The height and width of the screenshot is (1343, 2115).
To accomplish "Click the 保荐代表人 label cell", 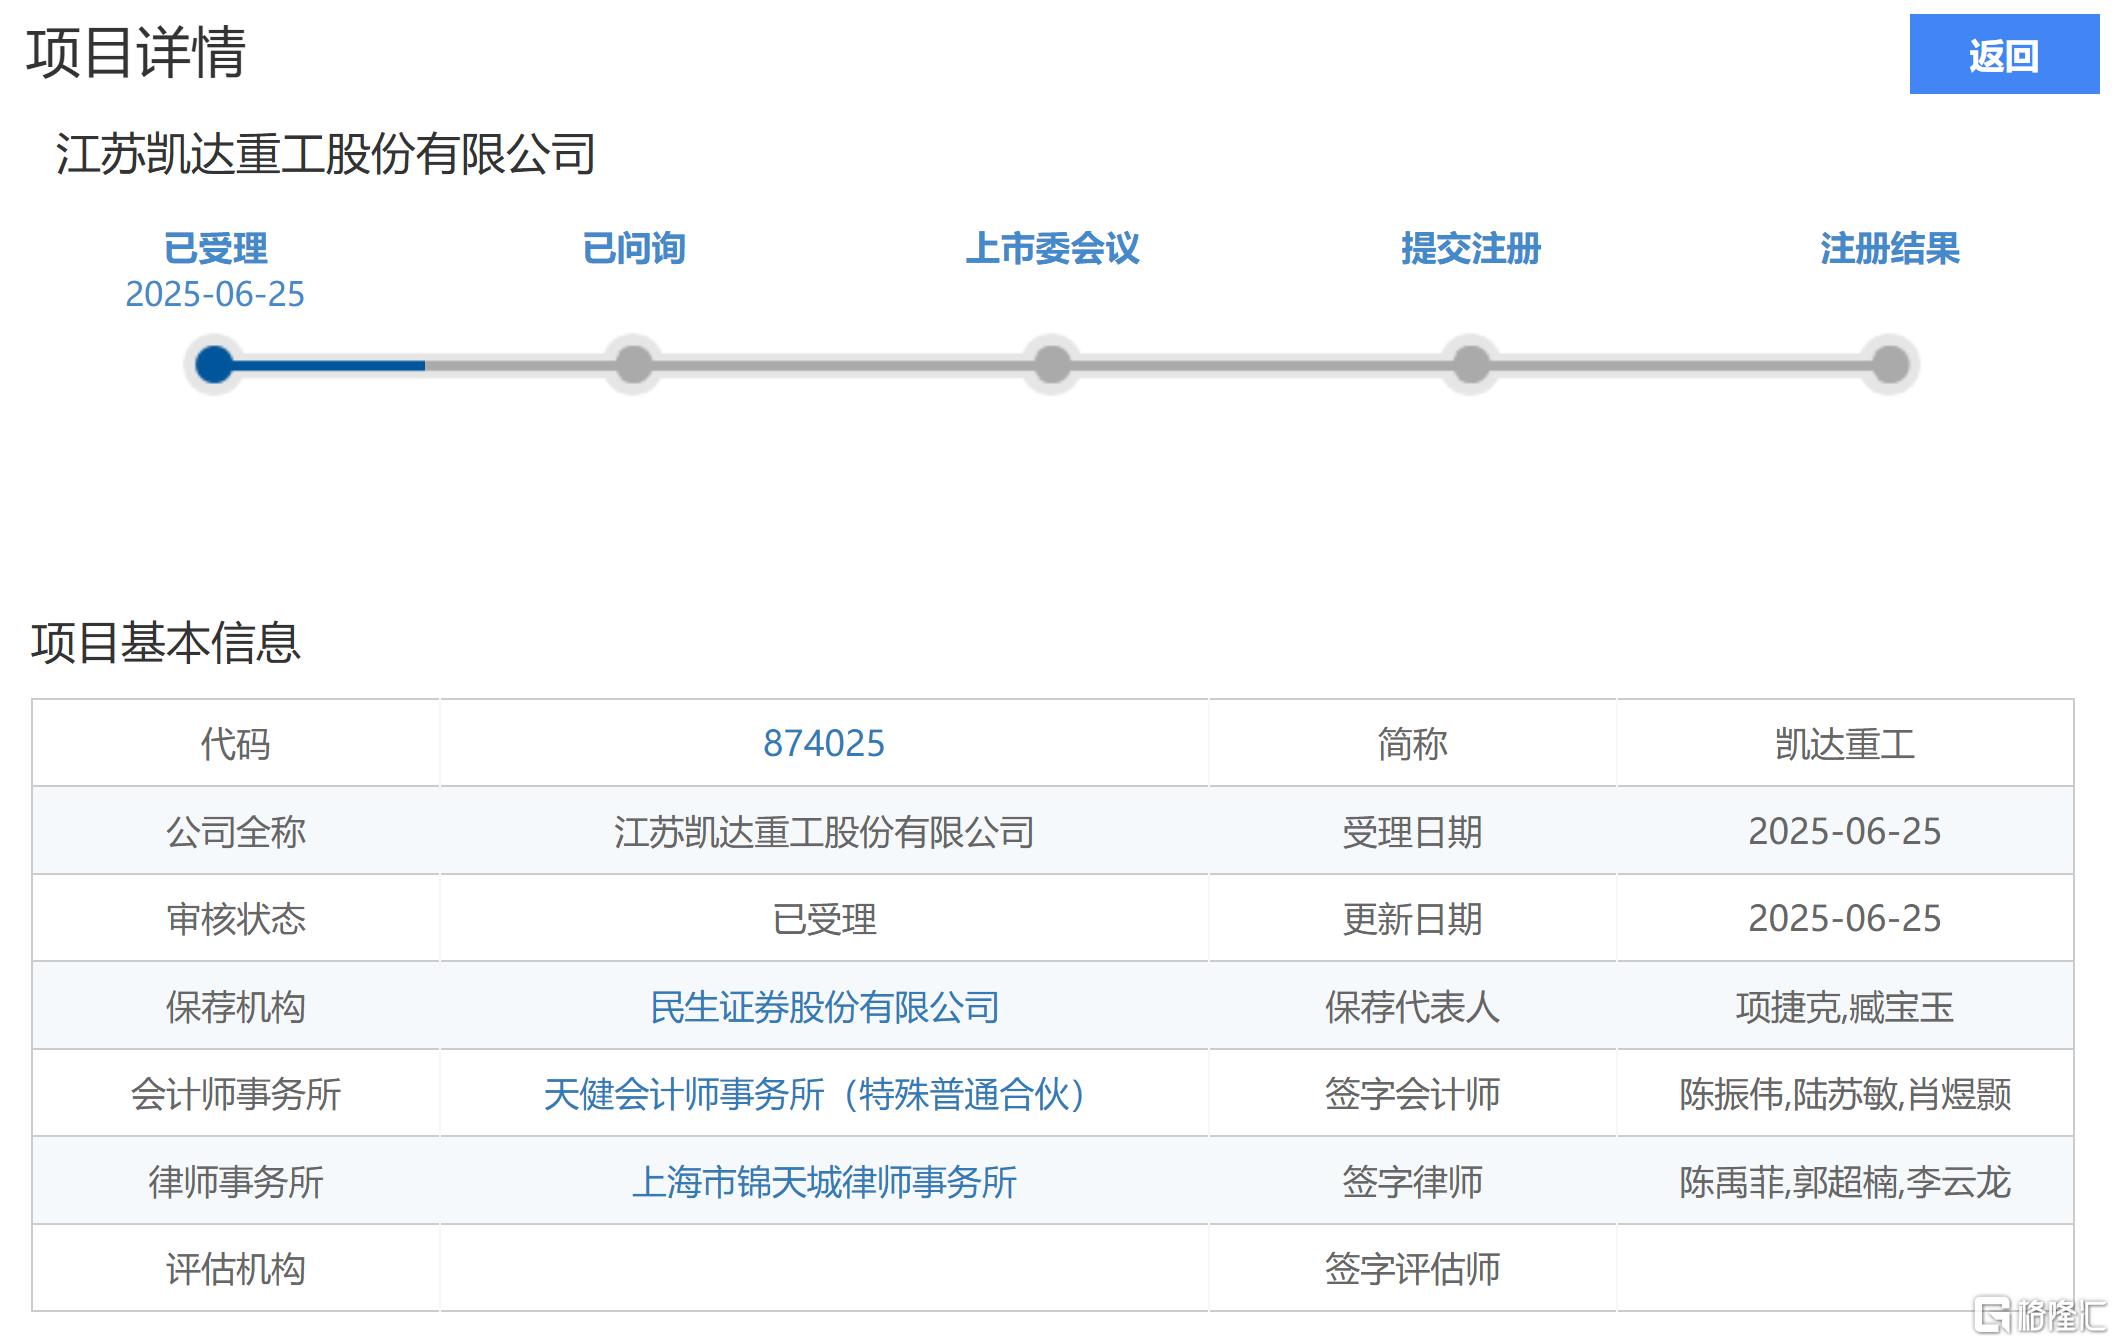I will pos(1412,1006).
